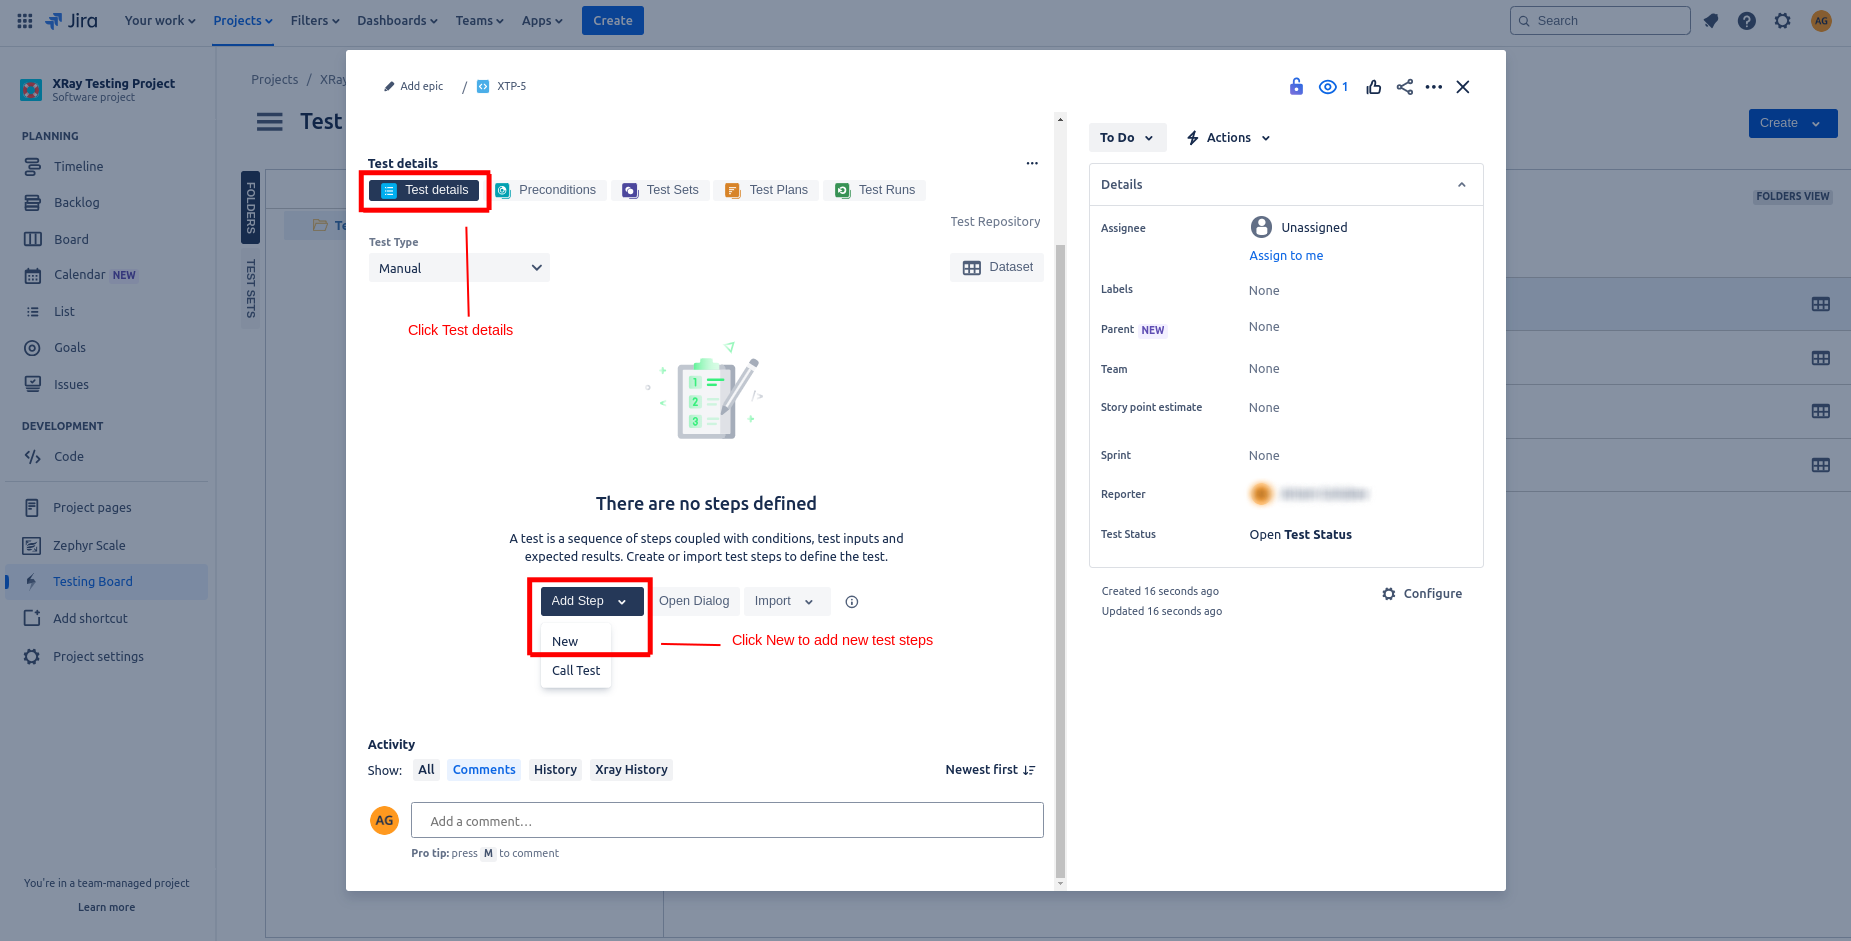Open the Jira app switcher grid
The width and height of the screenshot is (1851, 941).
(25, 20)
